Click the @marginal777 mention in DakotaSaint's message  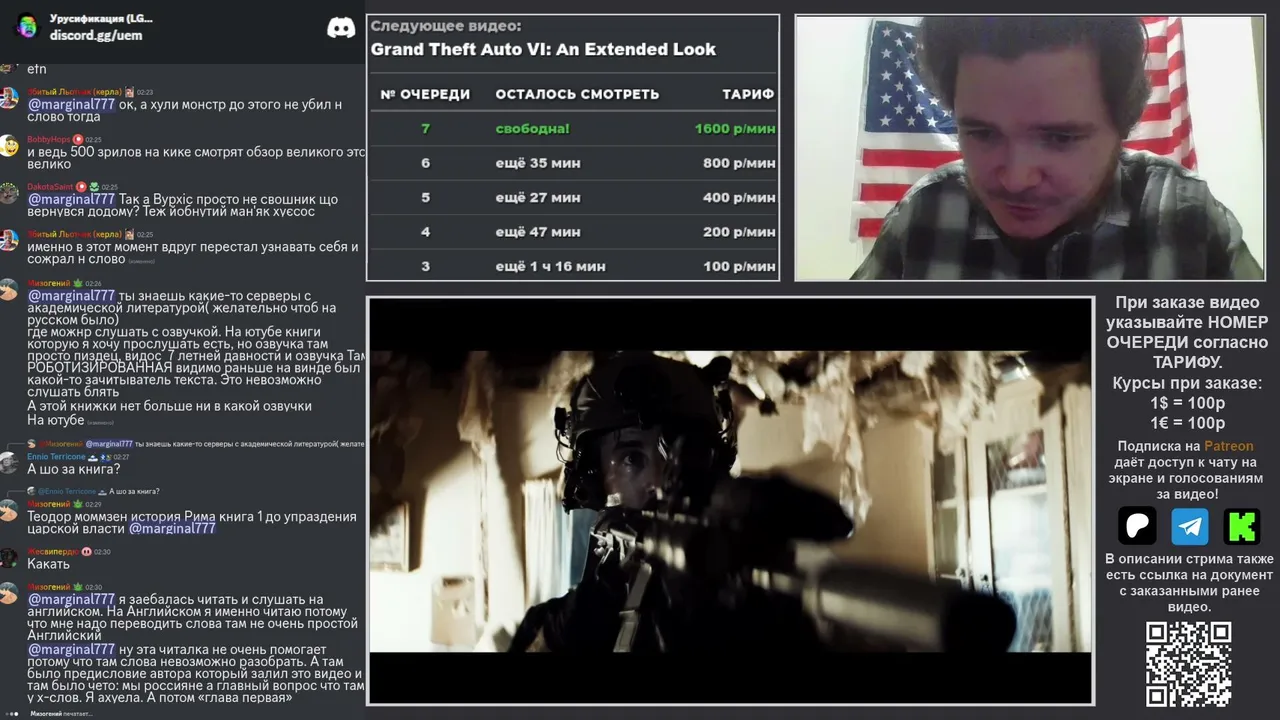[71, 199]
